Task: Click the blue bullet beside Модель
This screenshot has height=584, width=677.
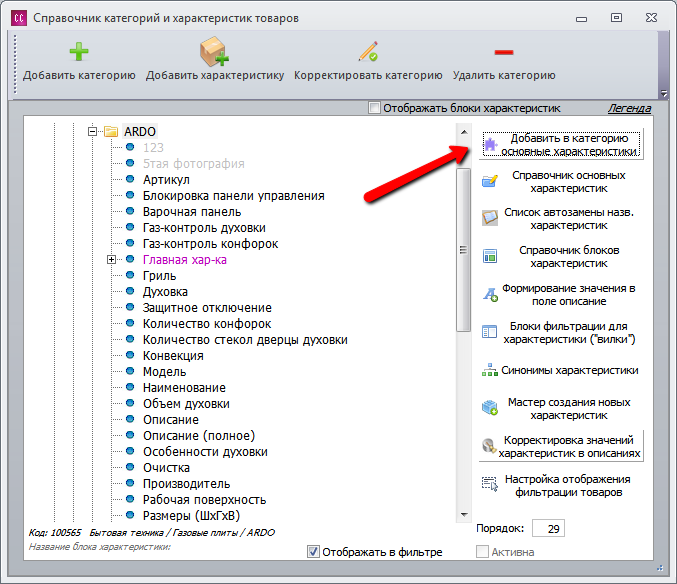Action: (x=130, y=370)
